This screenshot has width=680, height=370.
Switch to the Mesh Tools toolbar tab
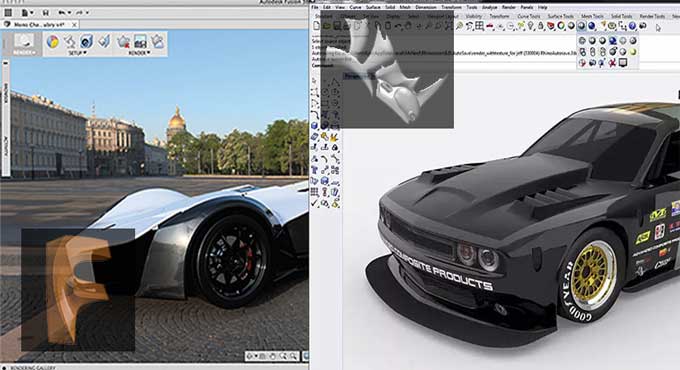point(592,16)
